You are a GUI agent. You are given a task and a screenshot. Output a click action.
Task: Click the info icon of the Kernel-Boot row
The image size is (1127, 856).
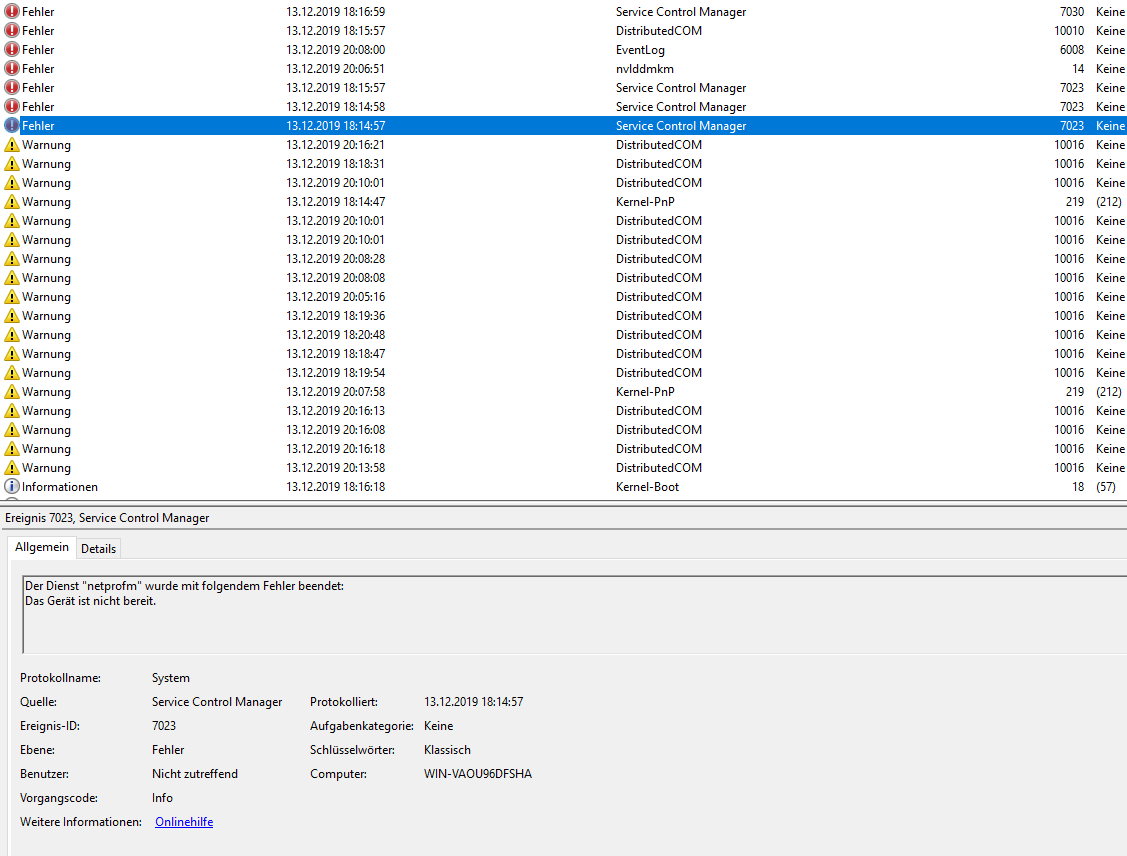(12, 487)
